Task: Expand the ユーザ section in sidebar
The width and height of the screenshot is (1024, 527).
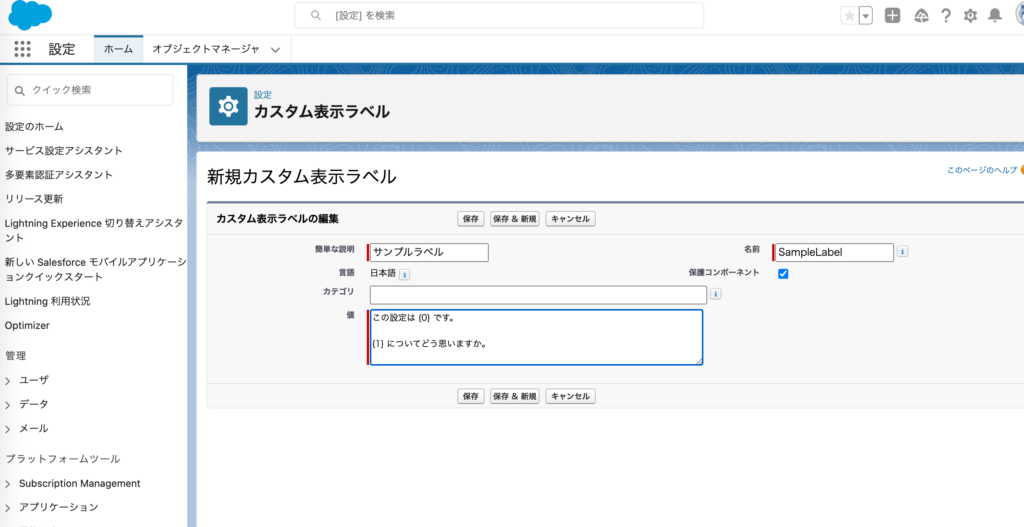Action: (9, 380)
